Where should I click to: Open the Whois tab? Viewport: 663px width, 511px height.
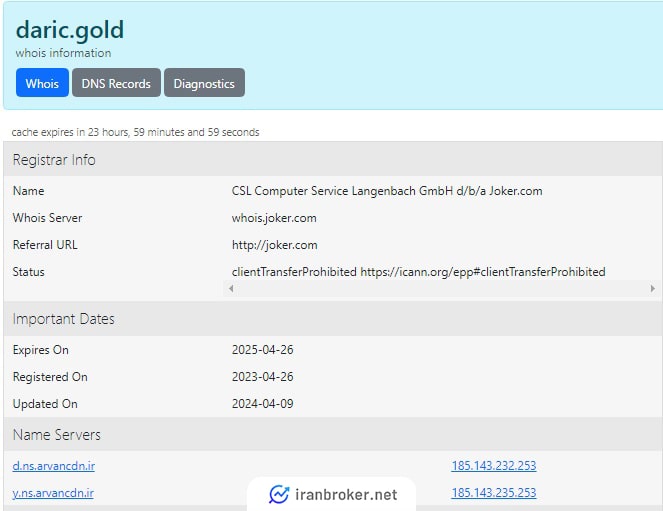point(42,83)
